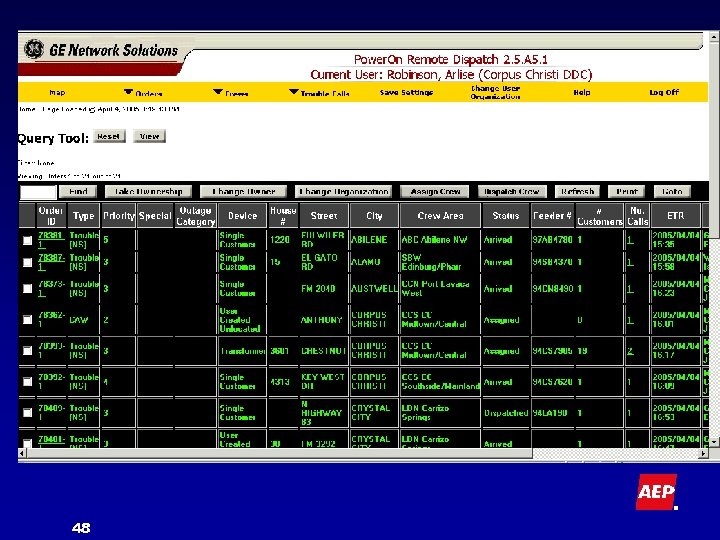The width and height of the screenshot is (720, 540).
Task: Check the box for order 78381-1
Action: [28, 240]
